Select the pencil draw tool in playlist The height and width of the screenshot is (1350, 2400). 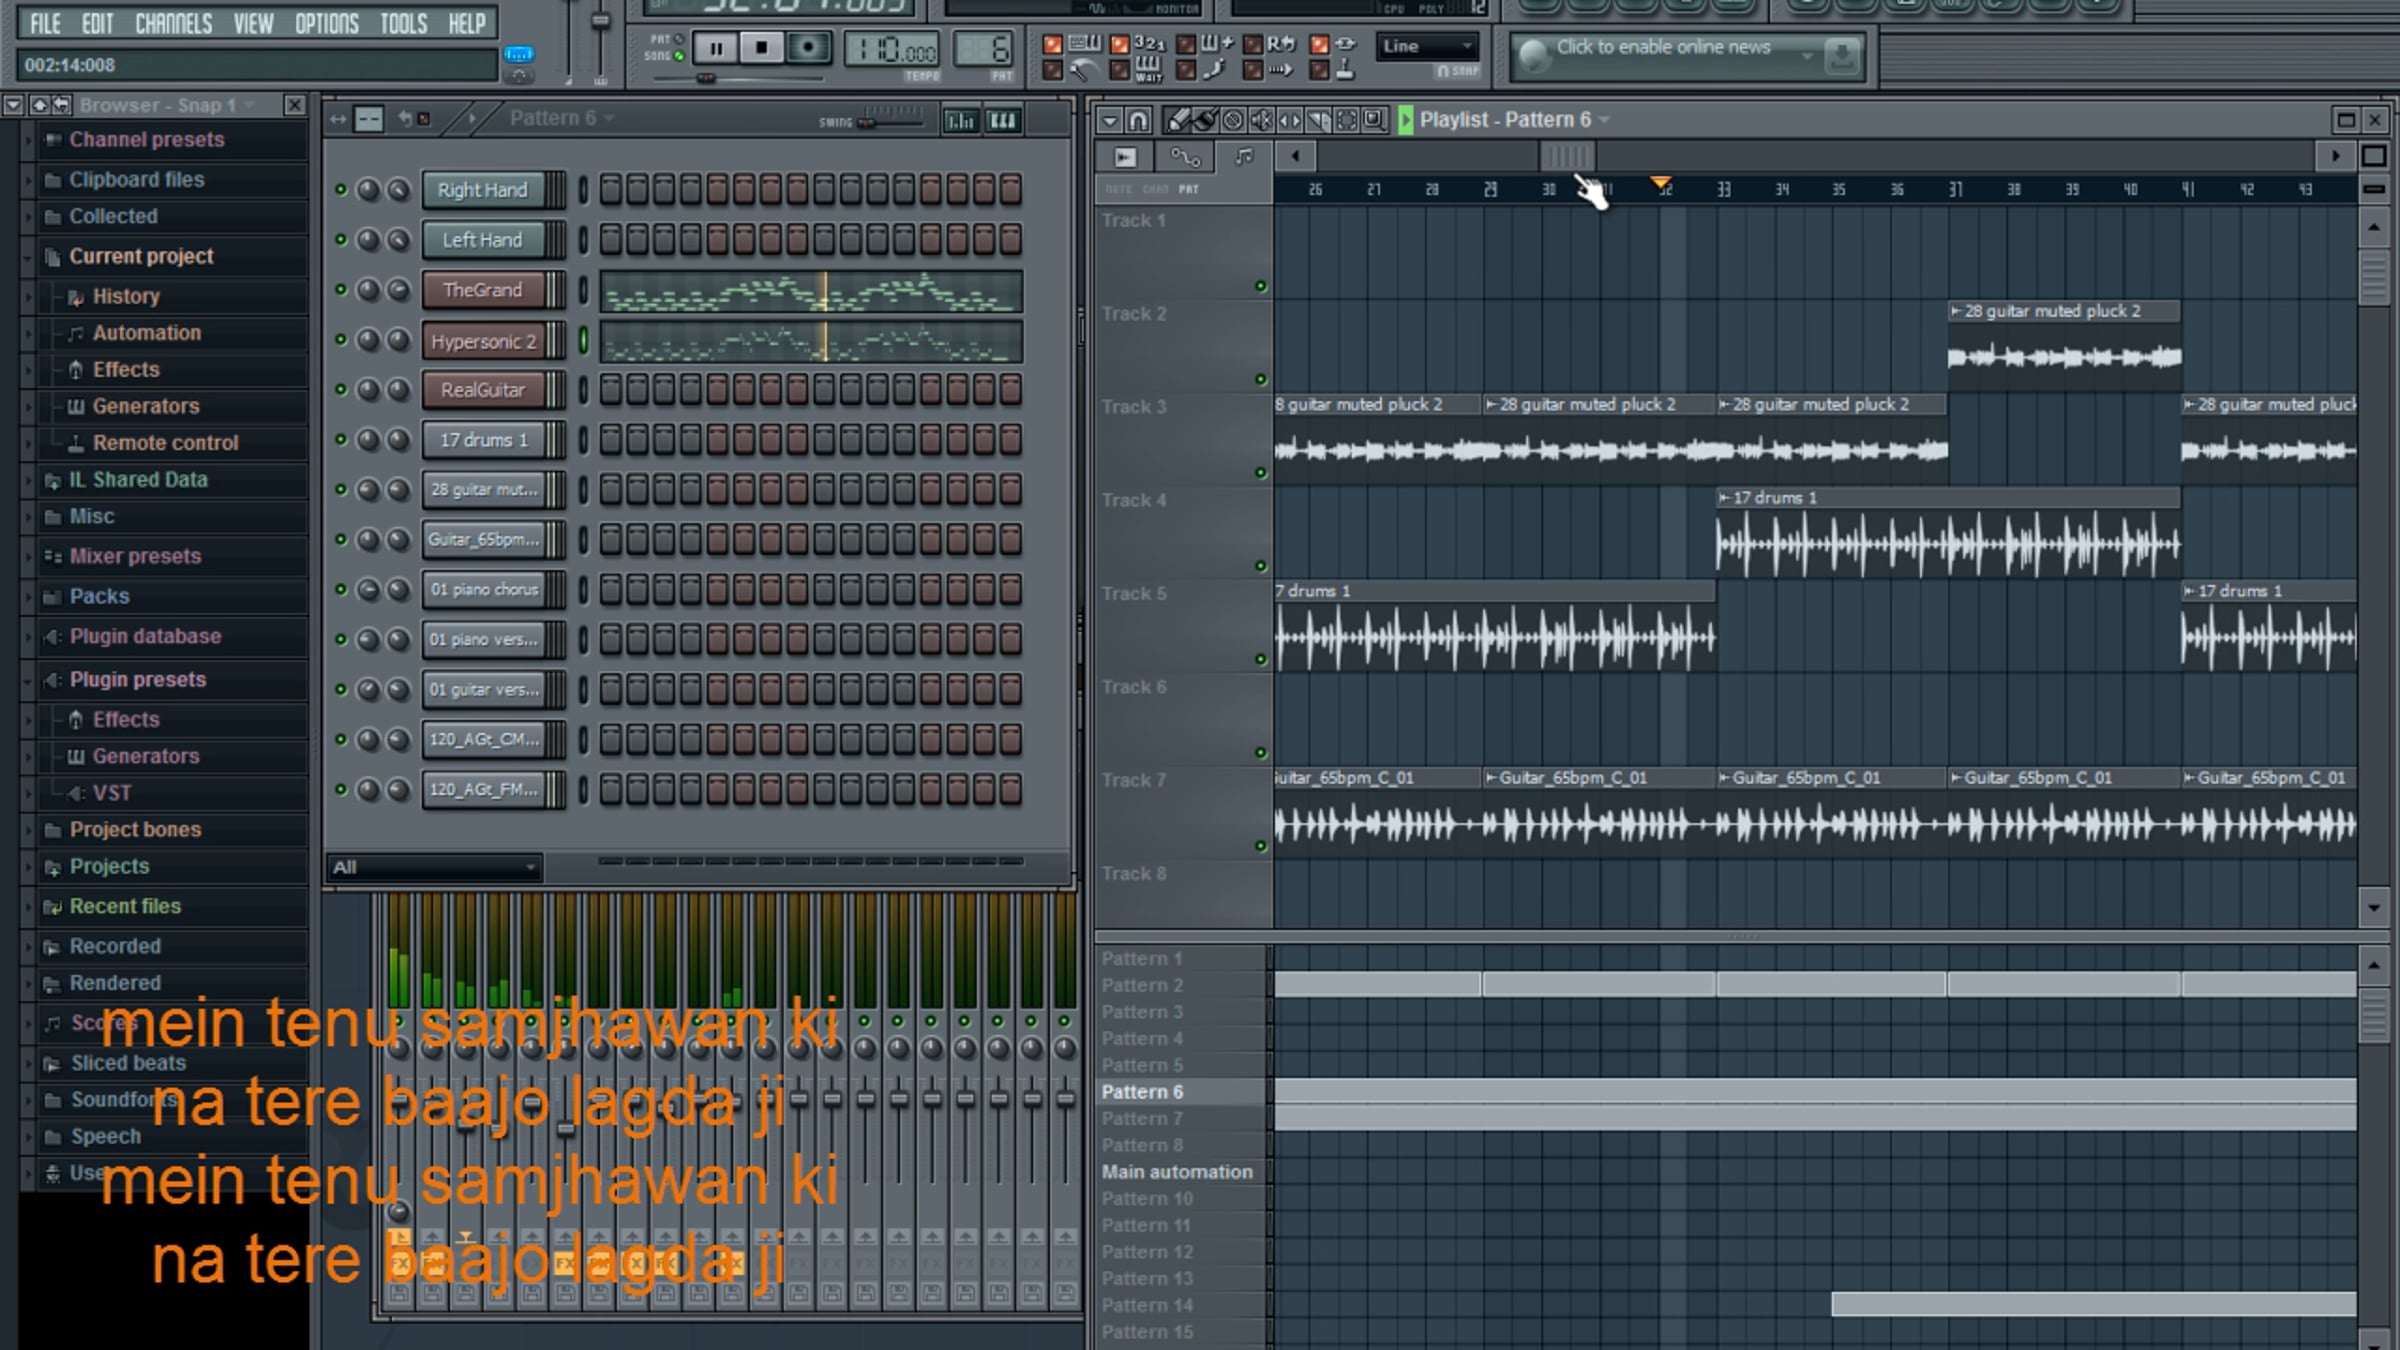(x=1177, y=120)
